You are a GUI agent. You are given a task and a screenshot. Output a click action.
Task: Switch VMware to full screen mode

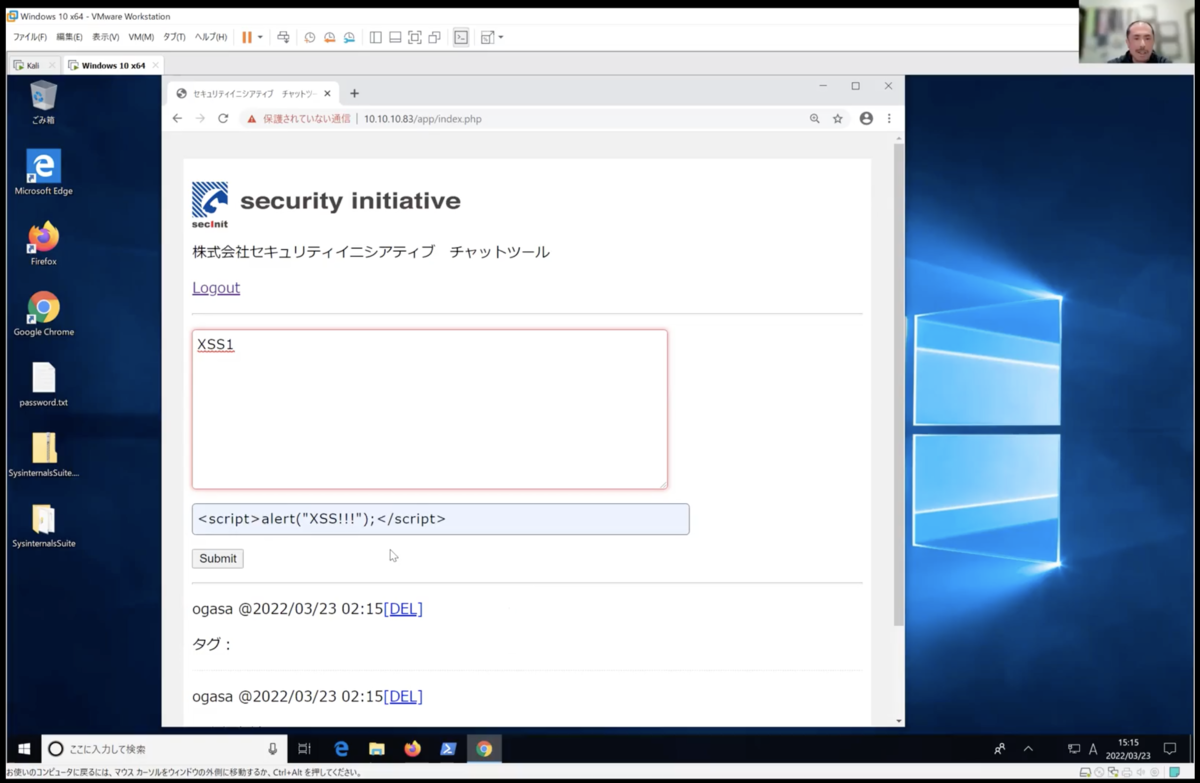415,37
